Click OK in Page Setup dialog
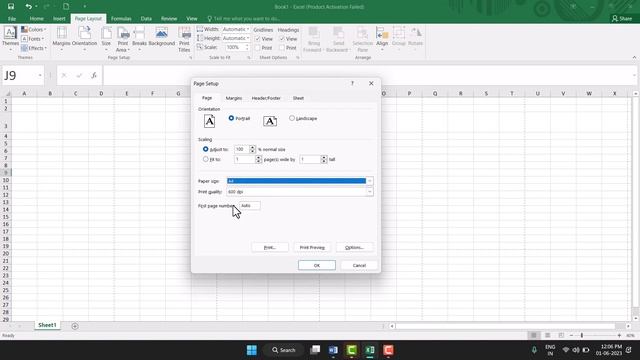Screen dimensions: 640x360 click(x=317, y=265)
